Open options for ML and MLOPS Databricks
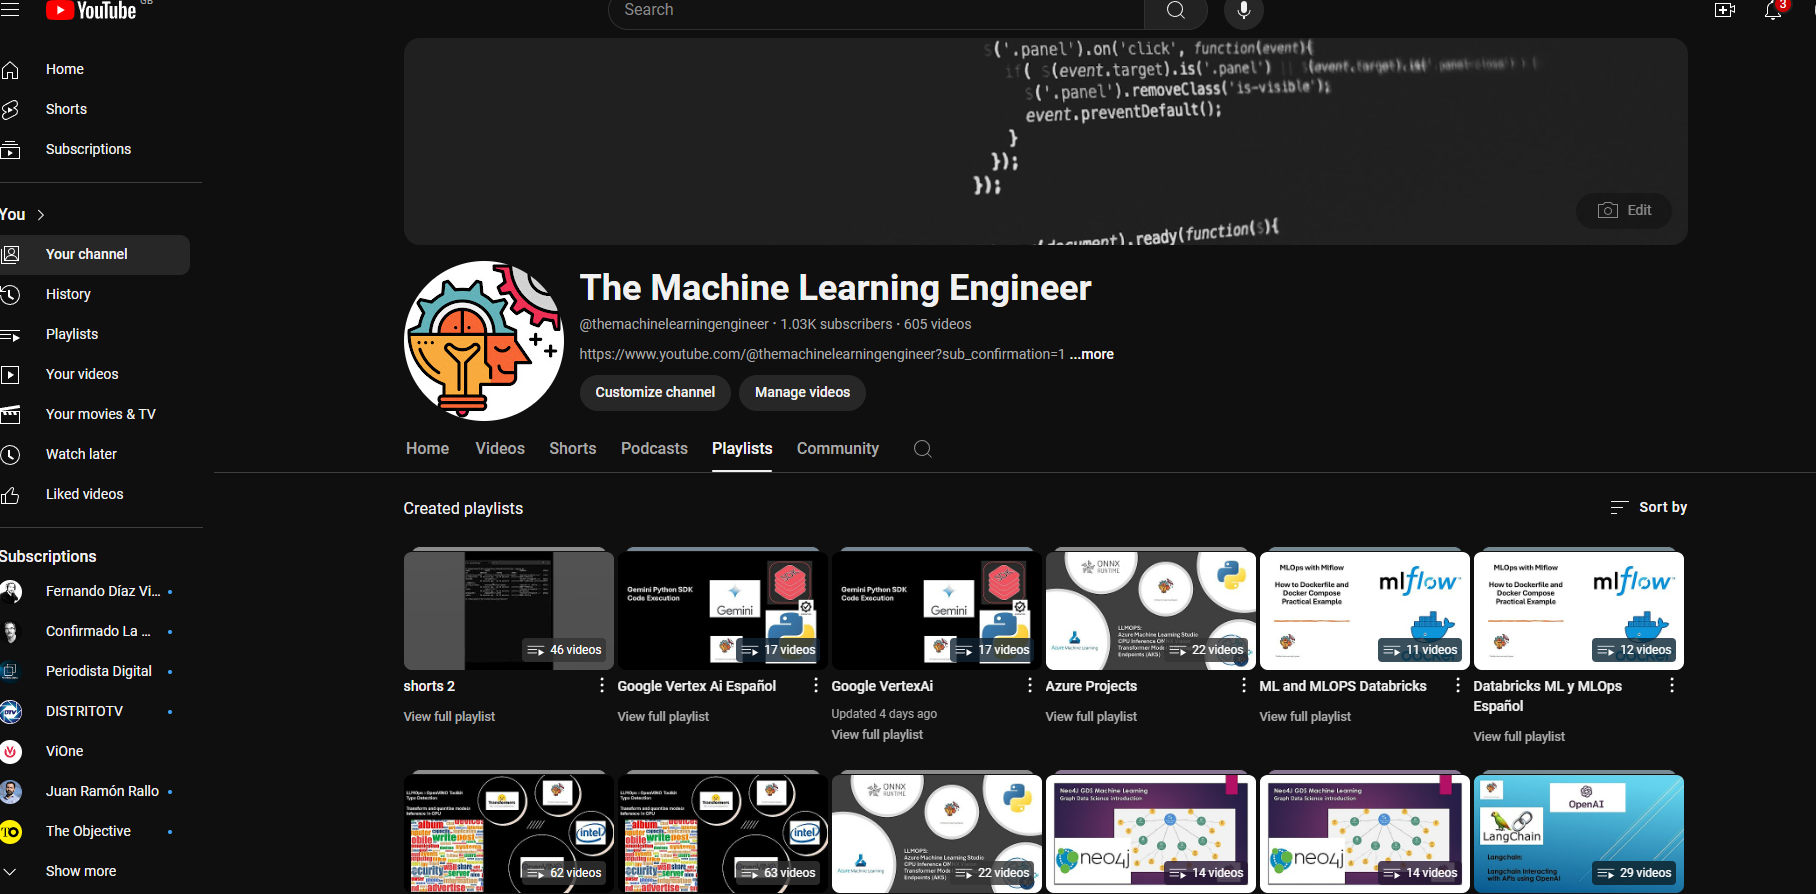The width and height of the screenshot is (1816, 894). (x=1457, y=685)
